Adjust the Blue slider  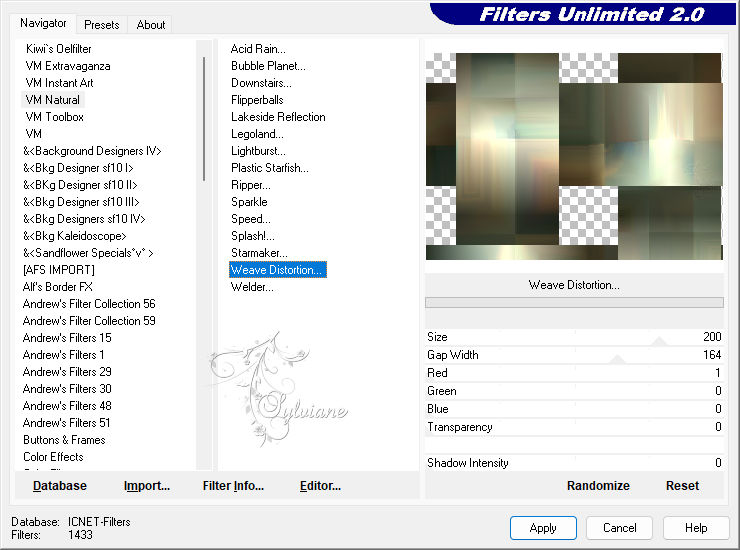coord(574,409)
